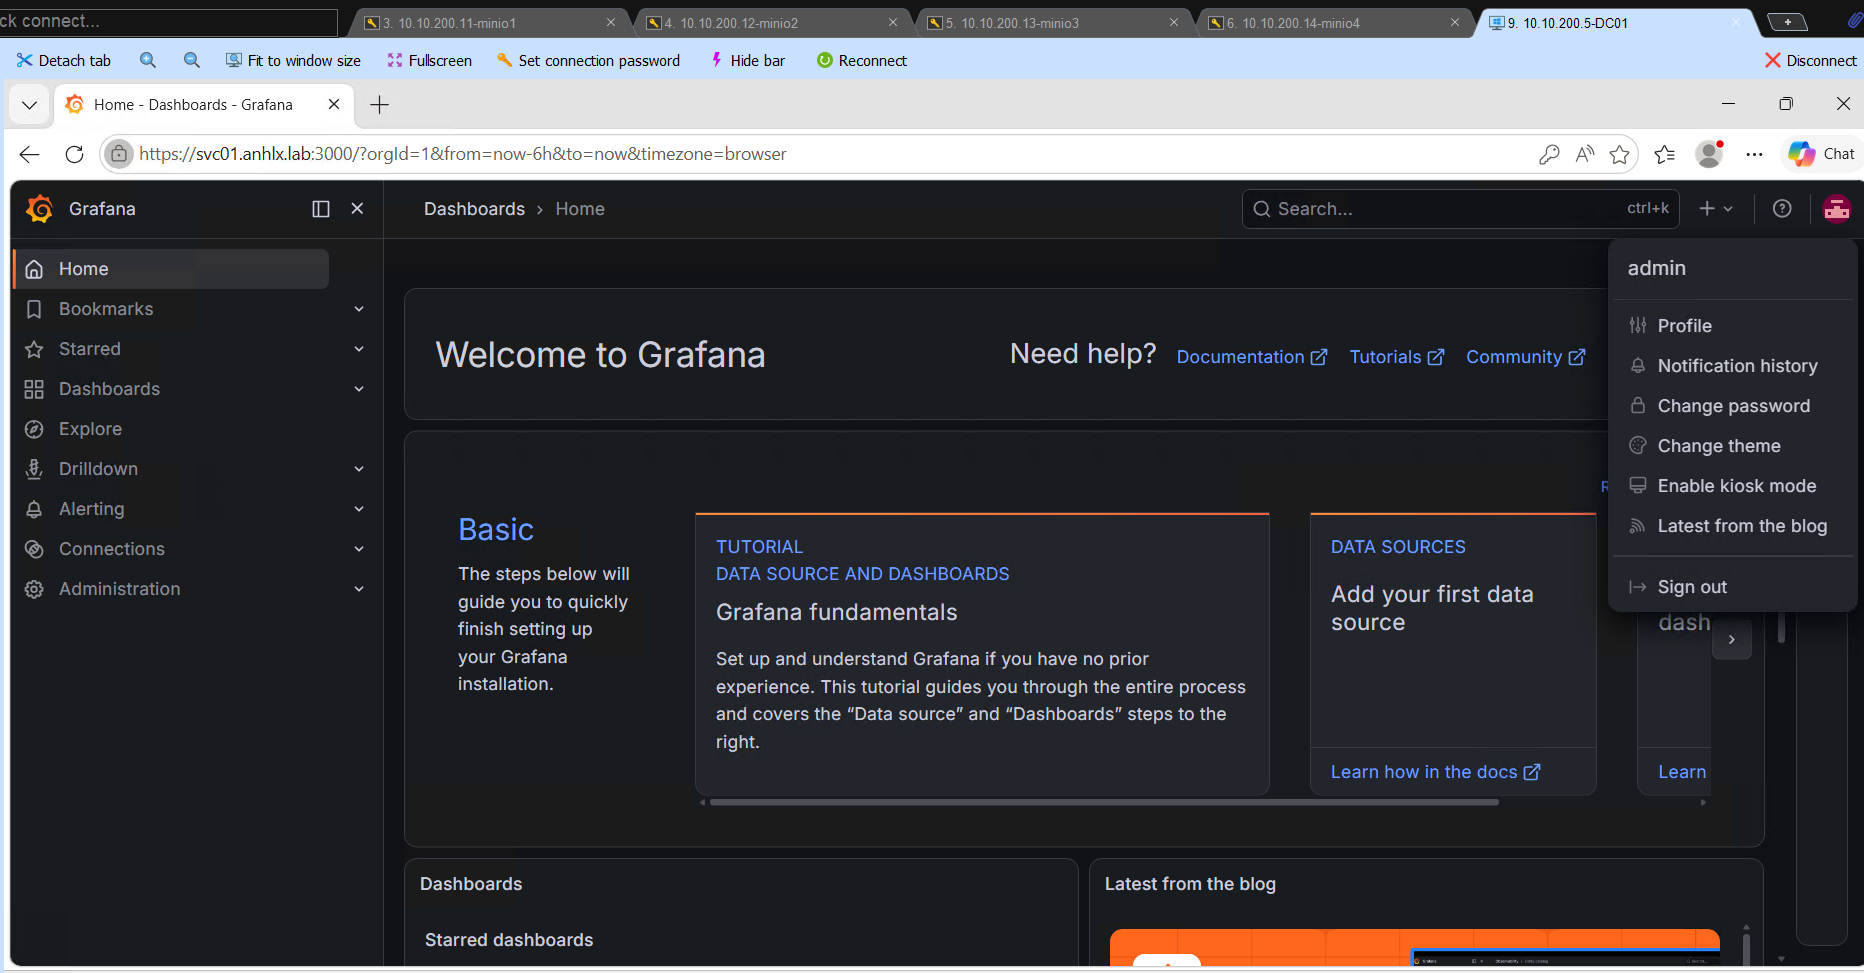The height and width of the screenshot is (973, 1864).
Task: Open browser Settings and more menu
Action: click(x=1754, y=154)
